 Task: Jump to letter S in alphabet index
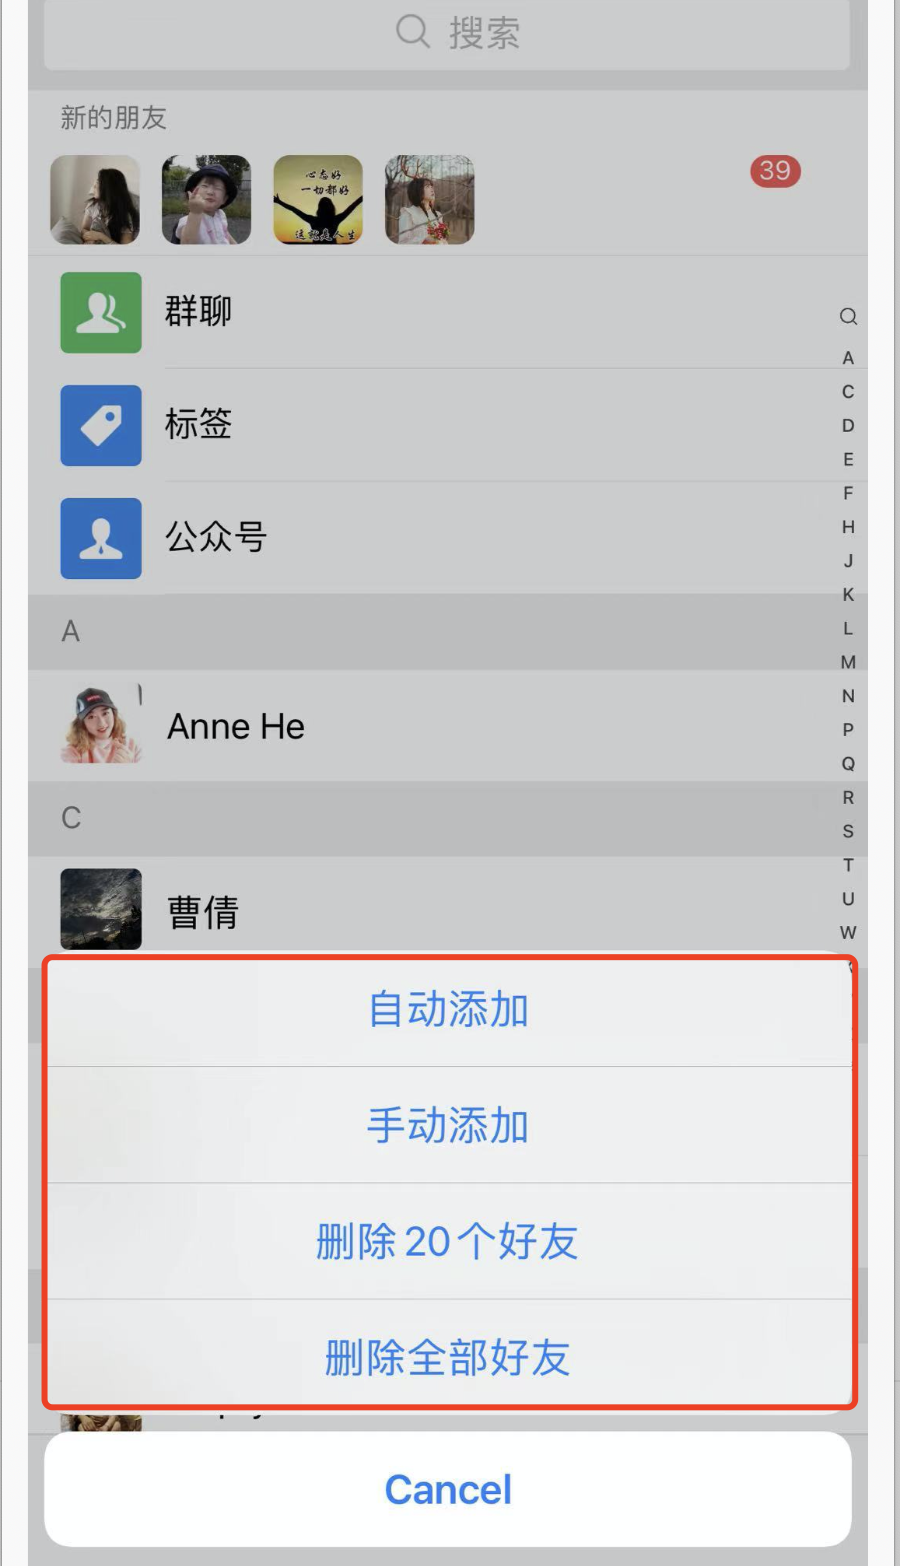[x=848, y=831]
